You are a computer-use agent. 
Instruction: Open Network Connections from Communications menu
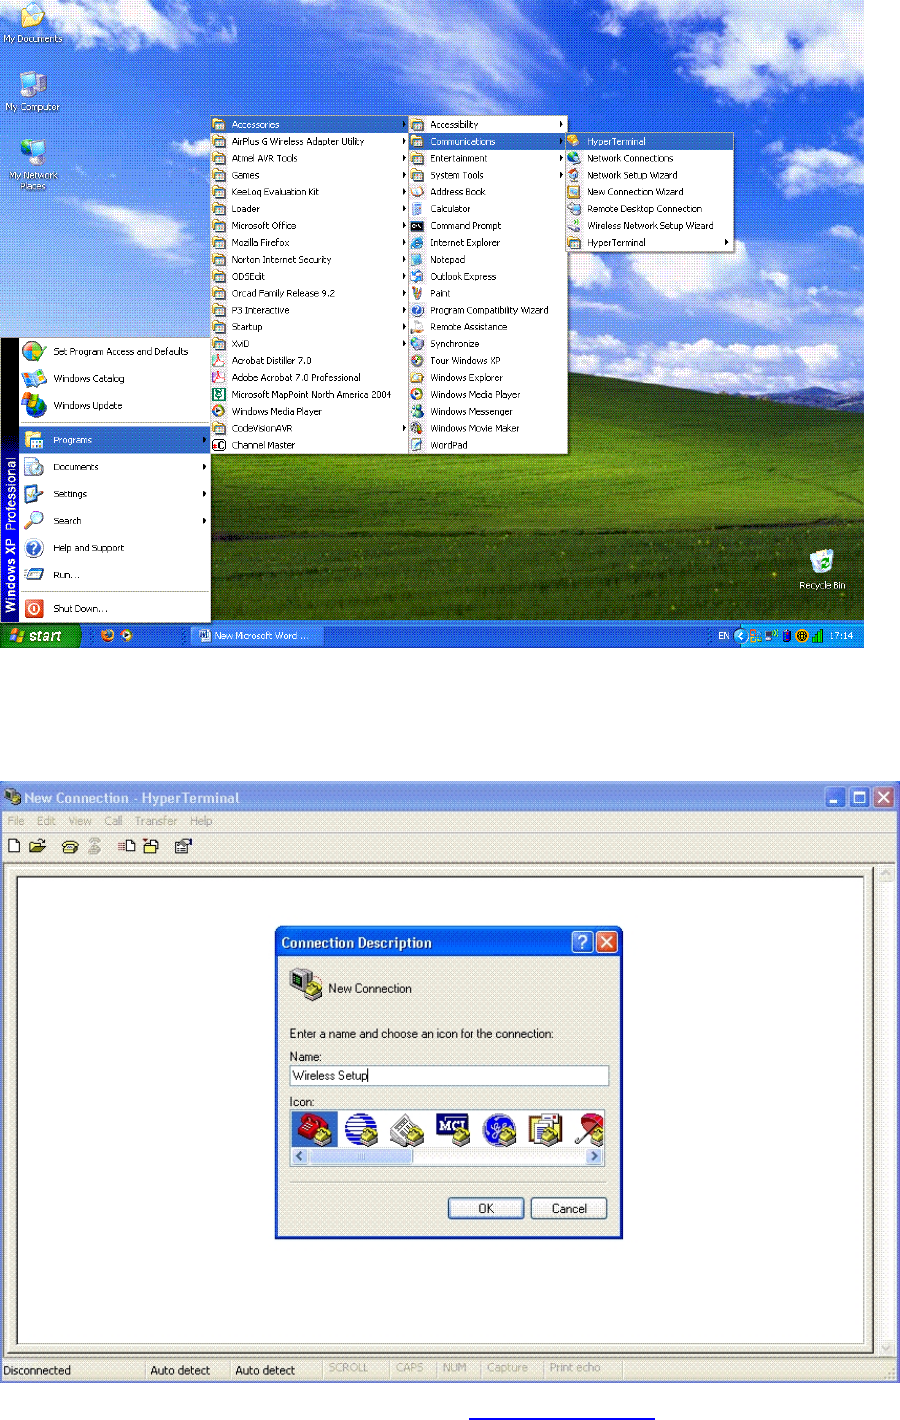(x=650, y=158)
